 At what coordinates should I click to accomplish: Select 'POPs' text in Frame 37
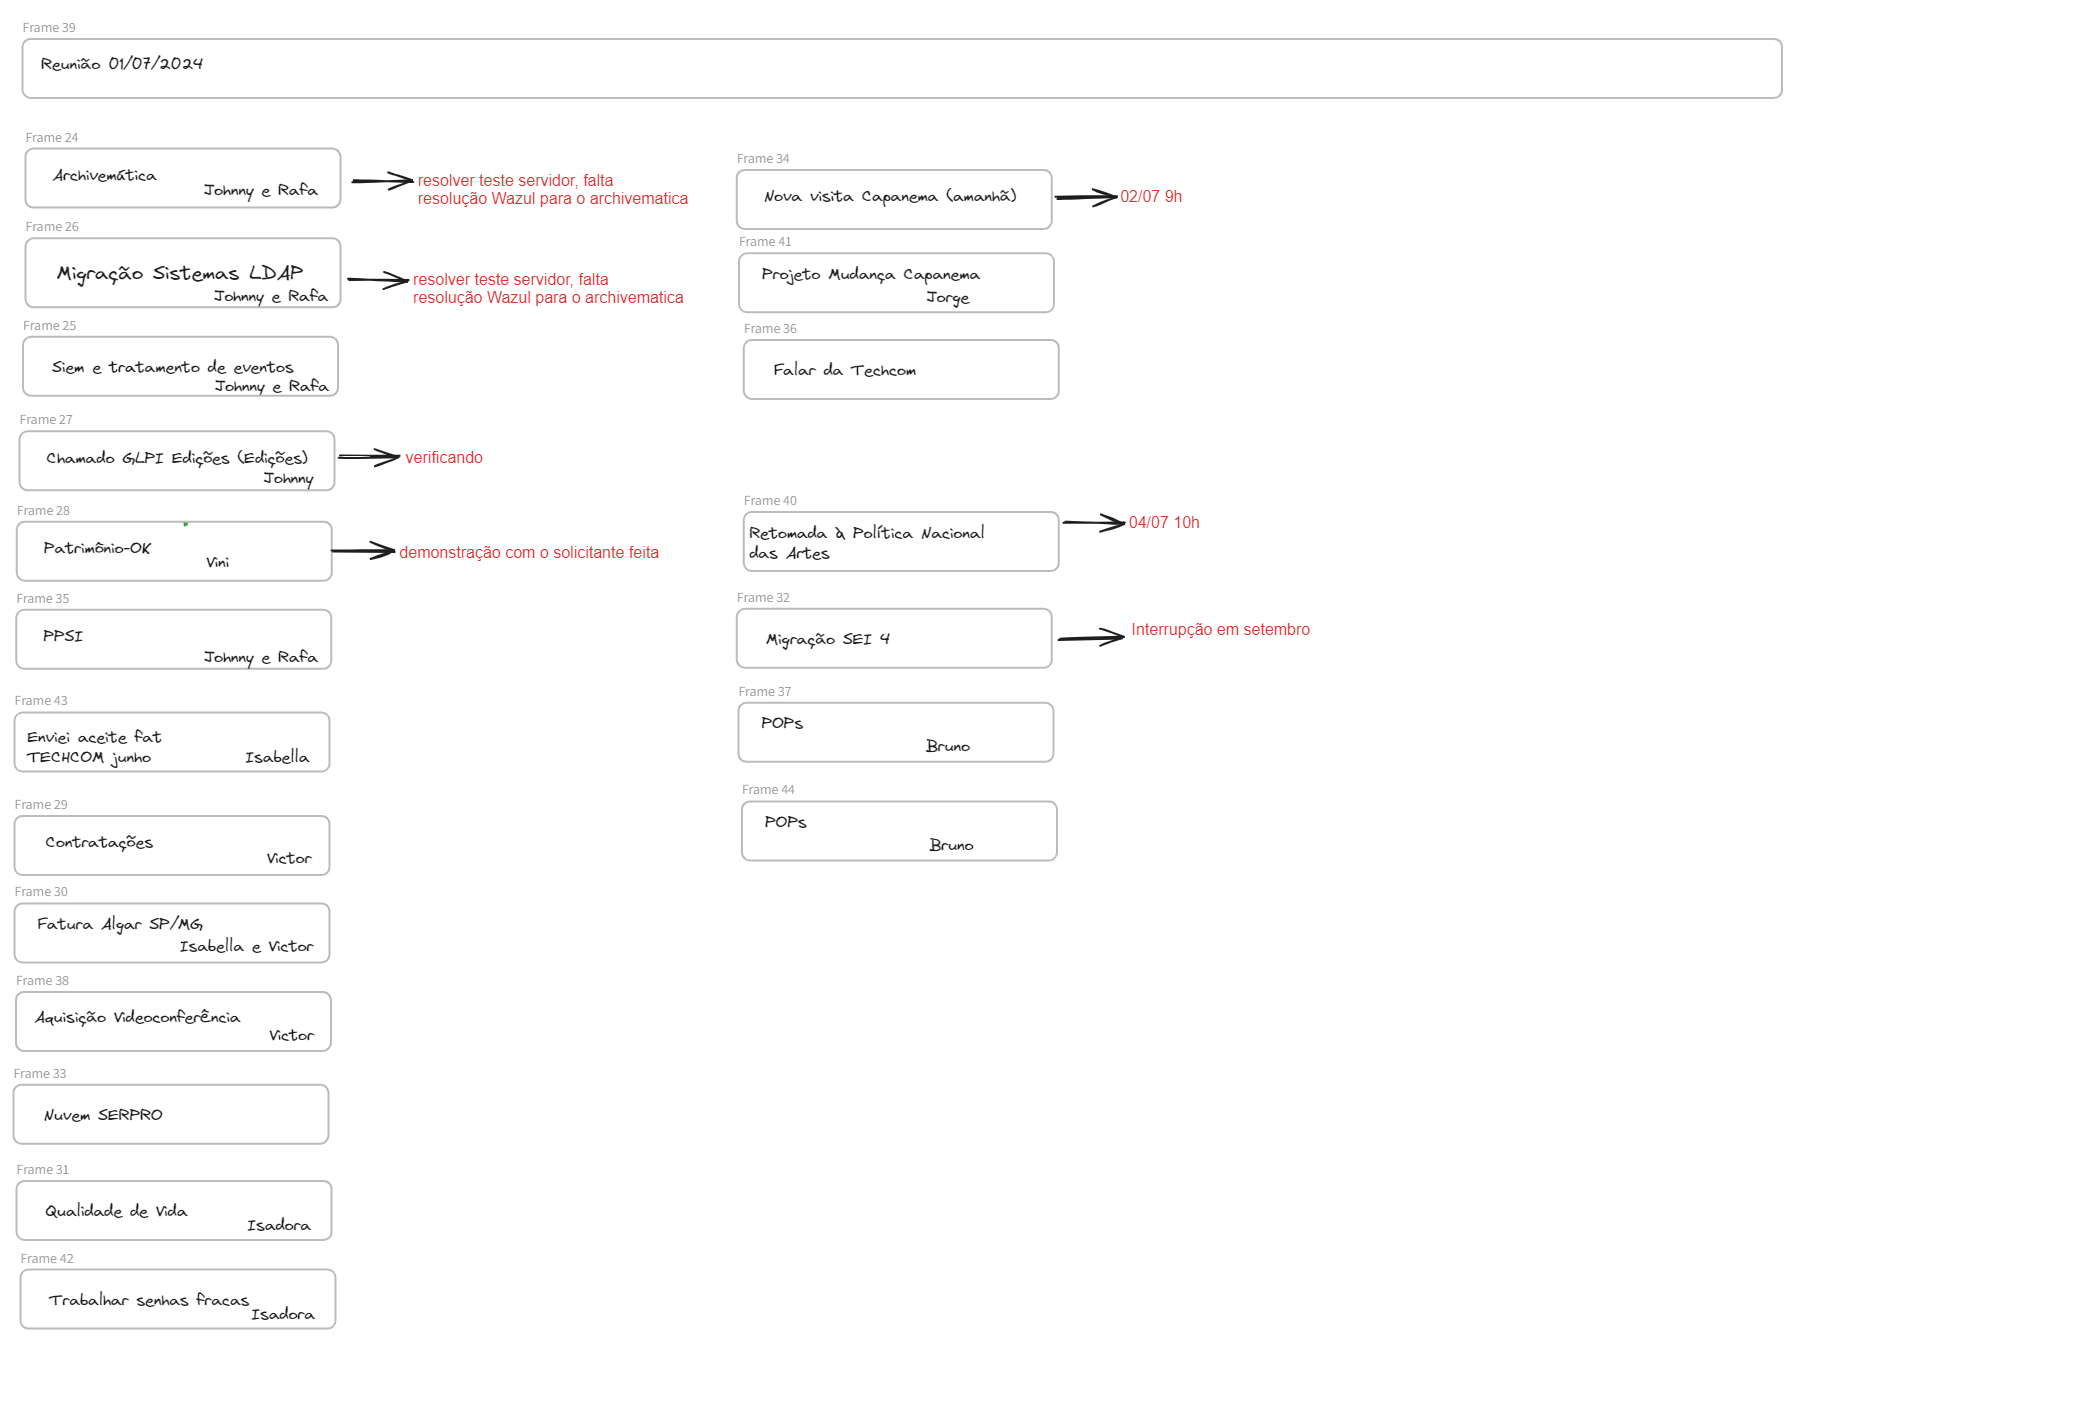tap(782, 723)
